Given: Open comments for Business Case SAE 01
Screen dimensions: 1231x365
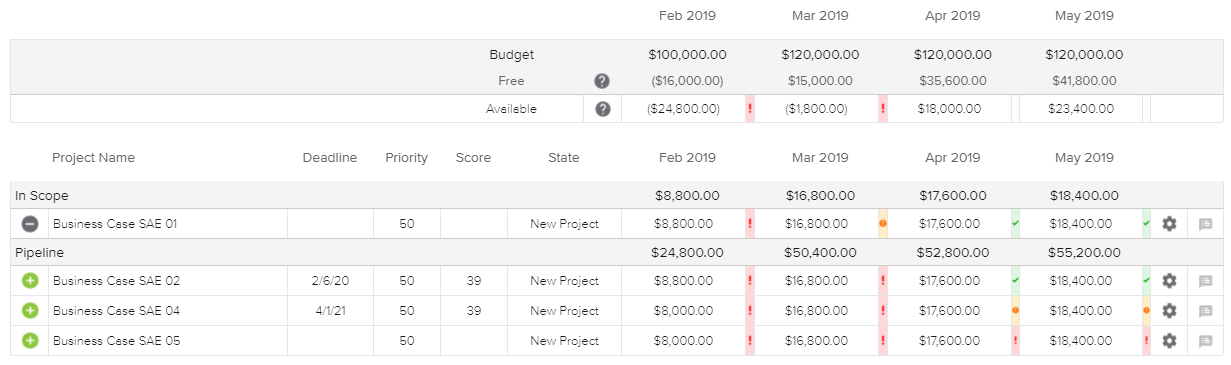Looking at the screenshot, I should click(1205, 224).
